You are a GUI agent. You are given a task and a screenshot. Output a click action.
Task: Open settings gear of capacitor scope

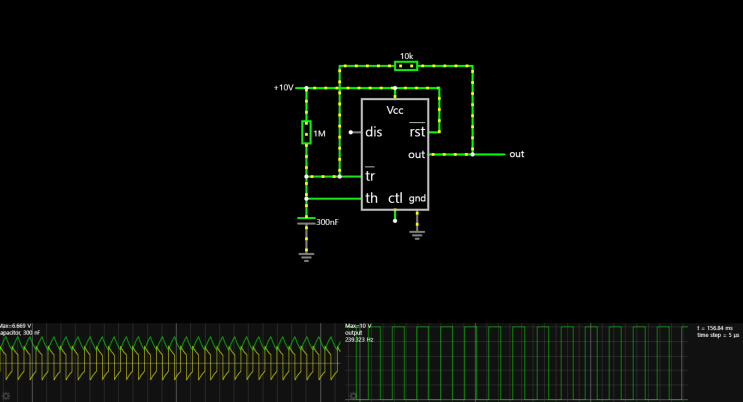pos(5,396)
